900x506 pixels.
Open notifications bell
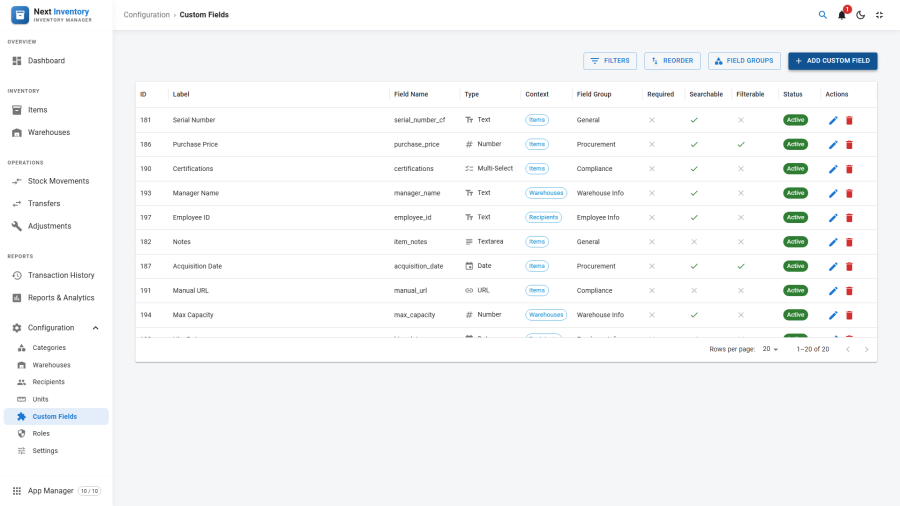pyautogui.click(x=842, y=15)
